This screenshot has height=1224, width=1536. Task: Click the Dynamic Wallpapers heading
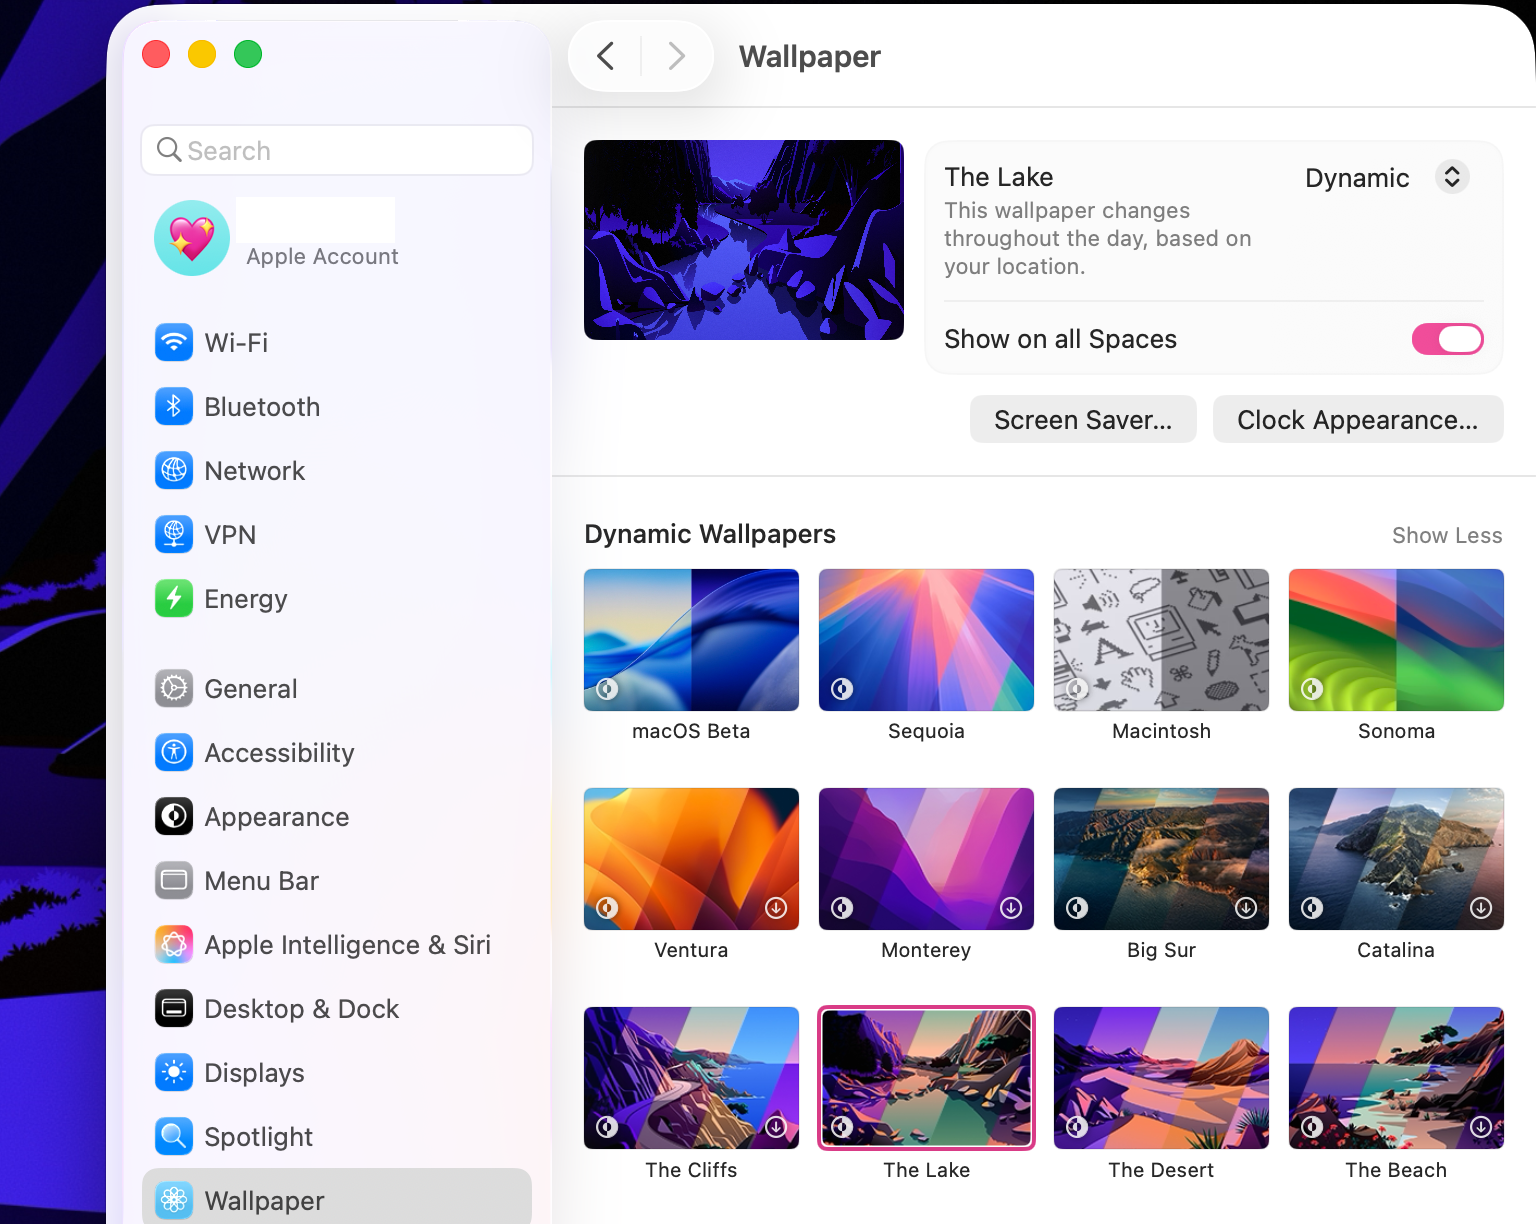710,534
